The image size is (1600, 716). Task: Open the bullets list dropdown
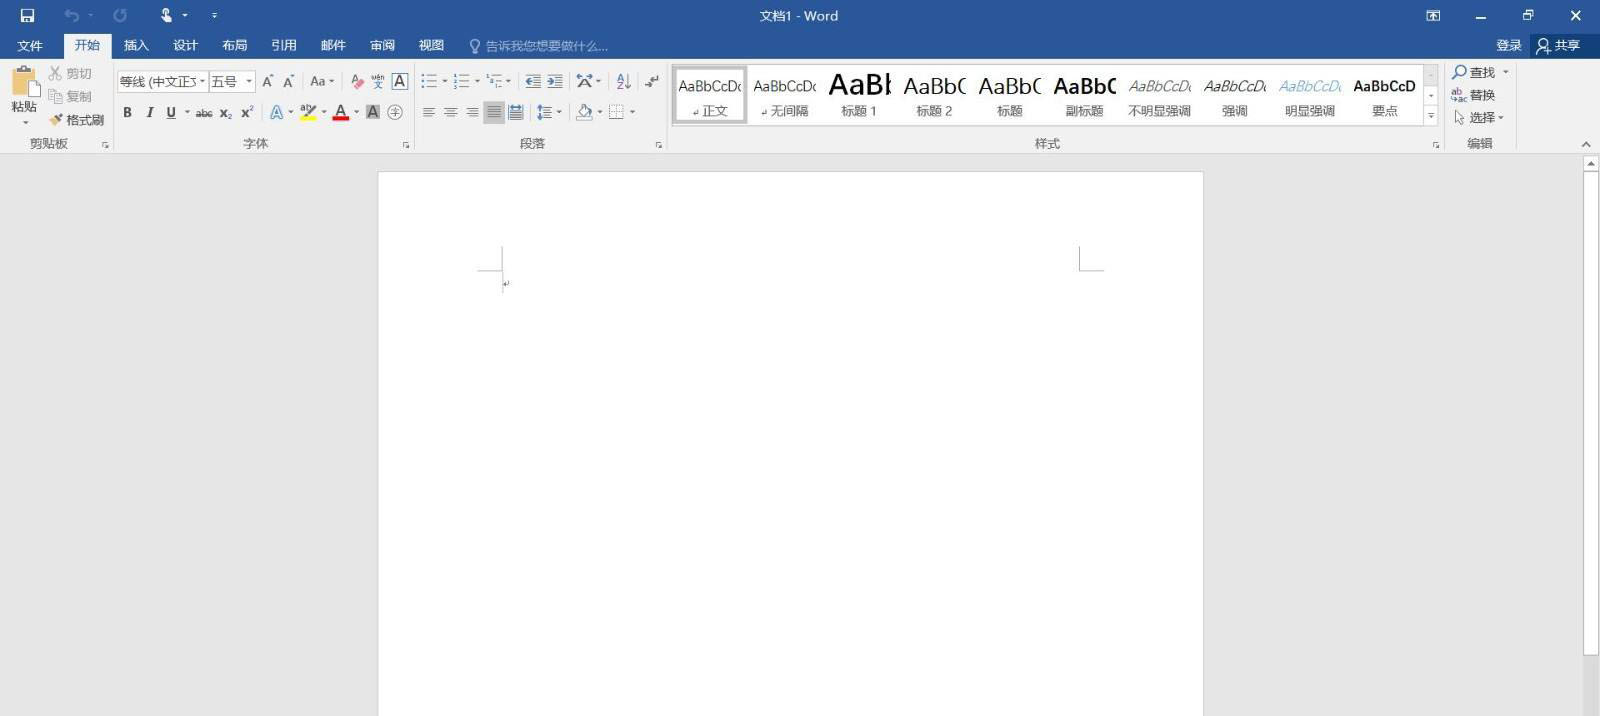[x=445, y=81]
